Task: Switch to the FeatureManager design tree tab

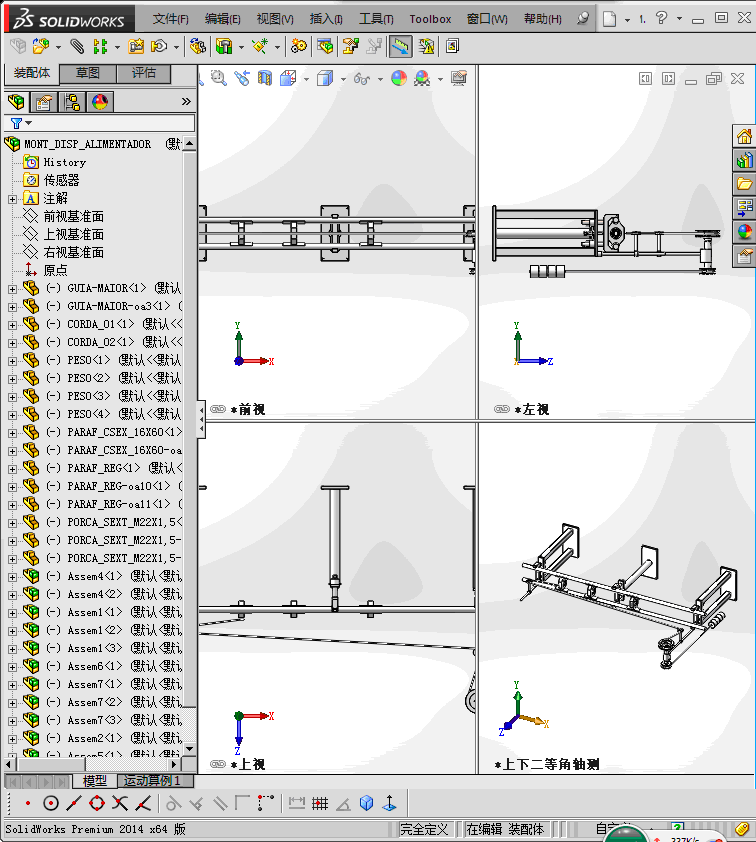Action: (x=16, y=101)
